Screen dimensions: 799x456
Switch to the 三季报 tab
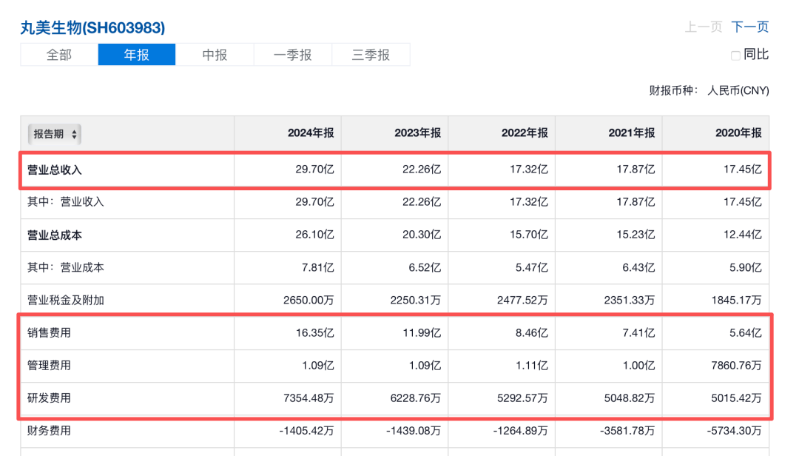pos(371,55)
